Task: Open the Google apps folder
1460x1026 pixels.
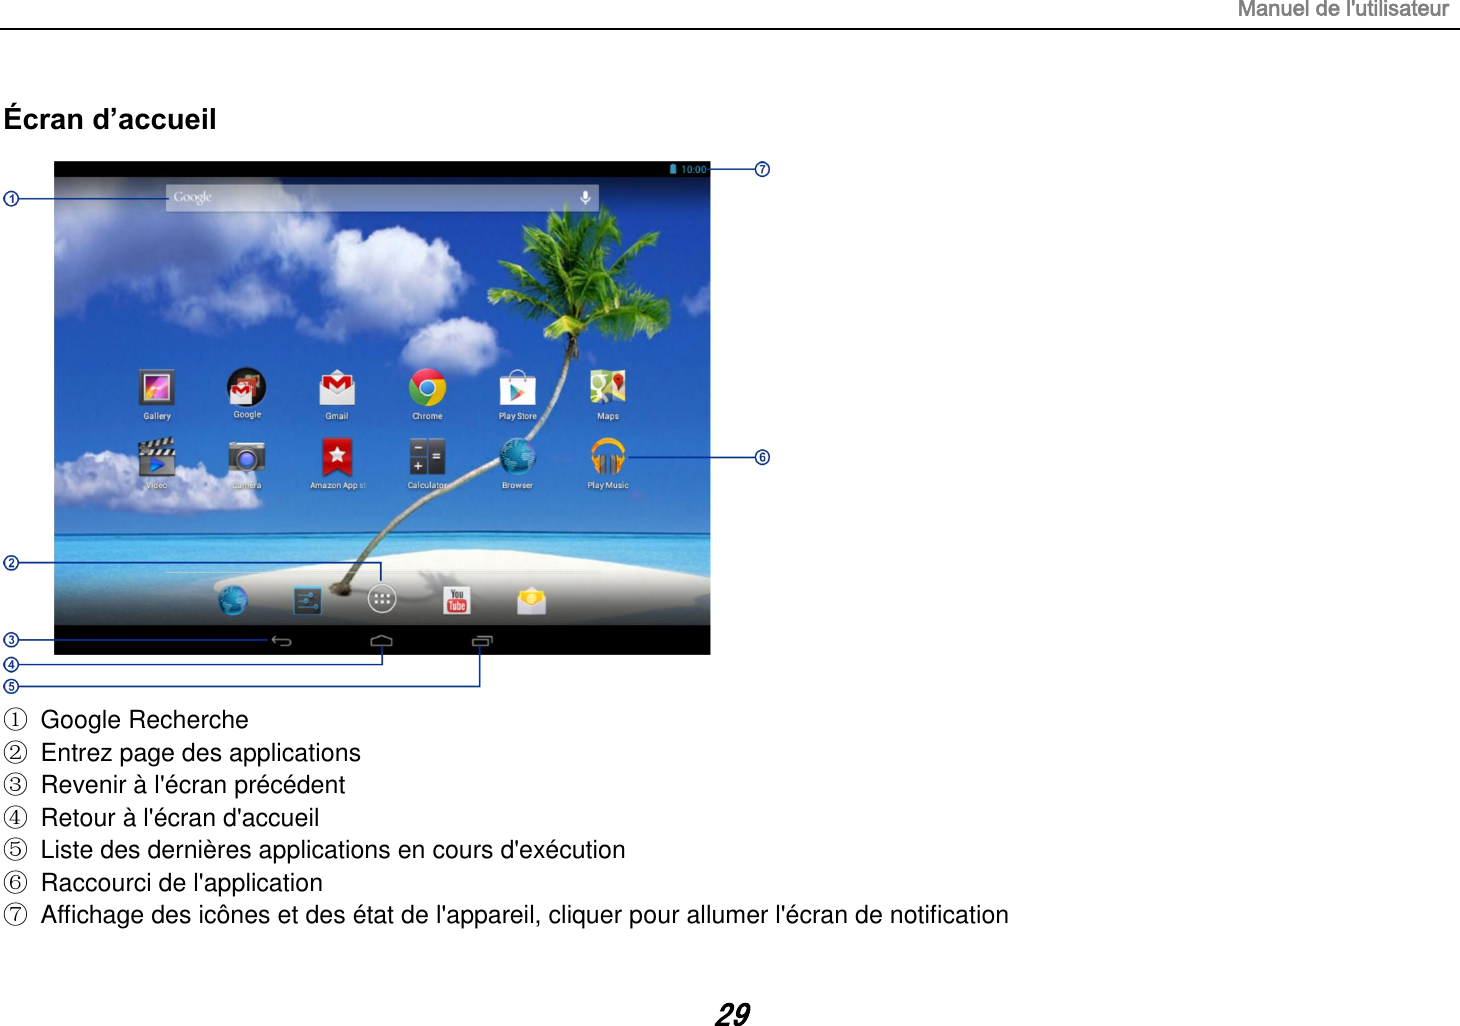Action: coord(247,387)
